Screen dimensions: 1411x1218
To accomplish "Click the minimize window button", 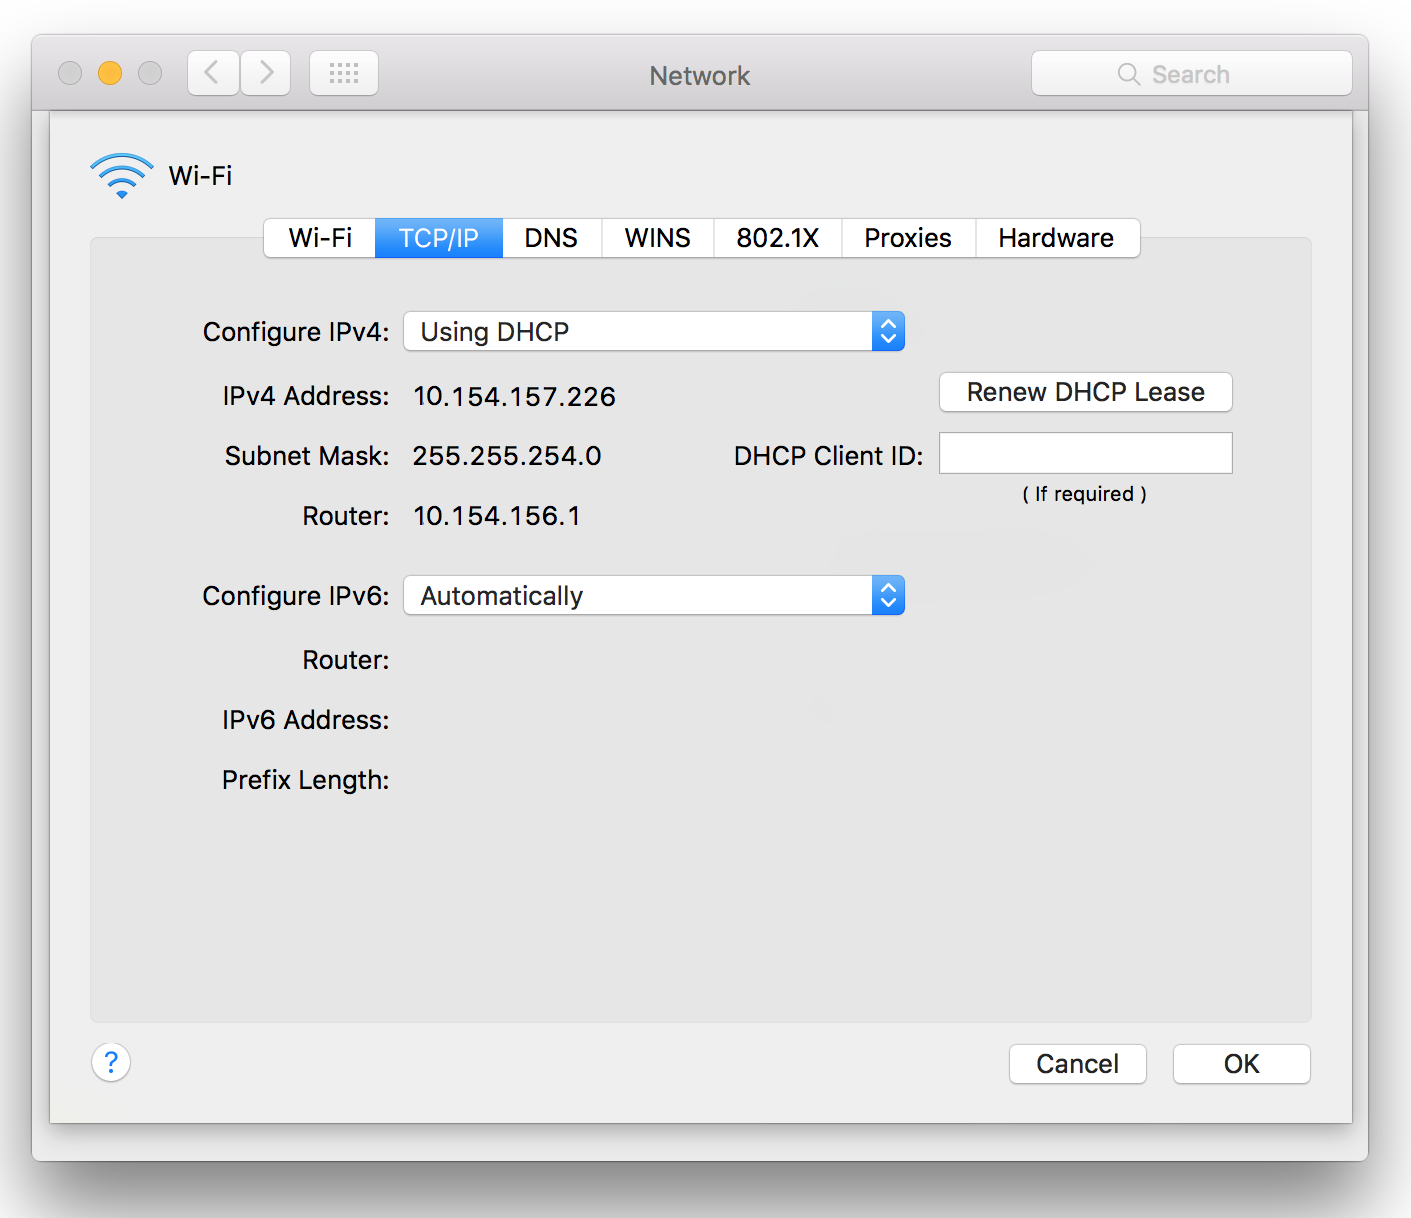I will click(110, 72).
